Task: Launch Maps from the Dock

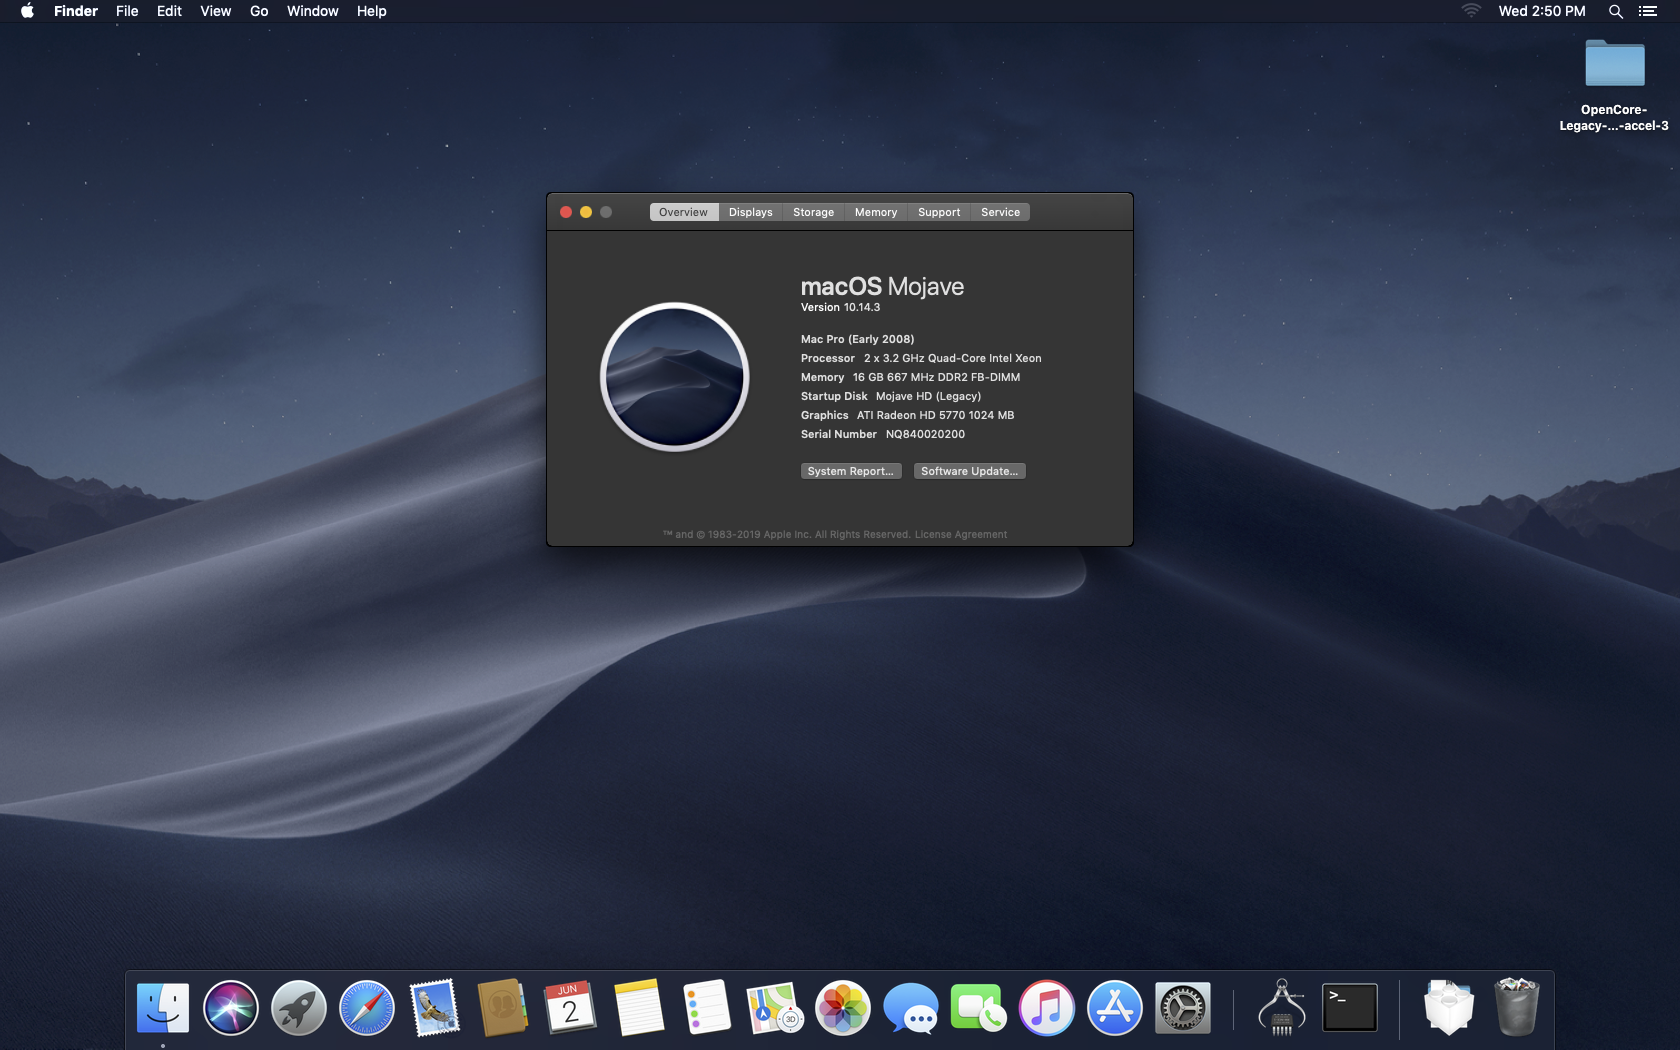Action: [x=775, y=1008]
